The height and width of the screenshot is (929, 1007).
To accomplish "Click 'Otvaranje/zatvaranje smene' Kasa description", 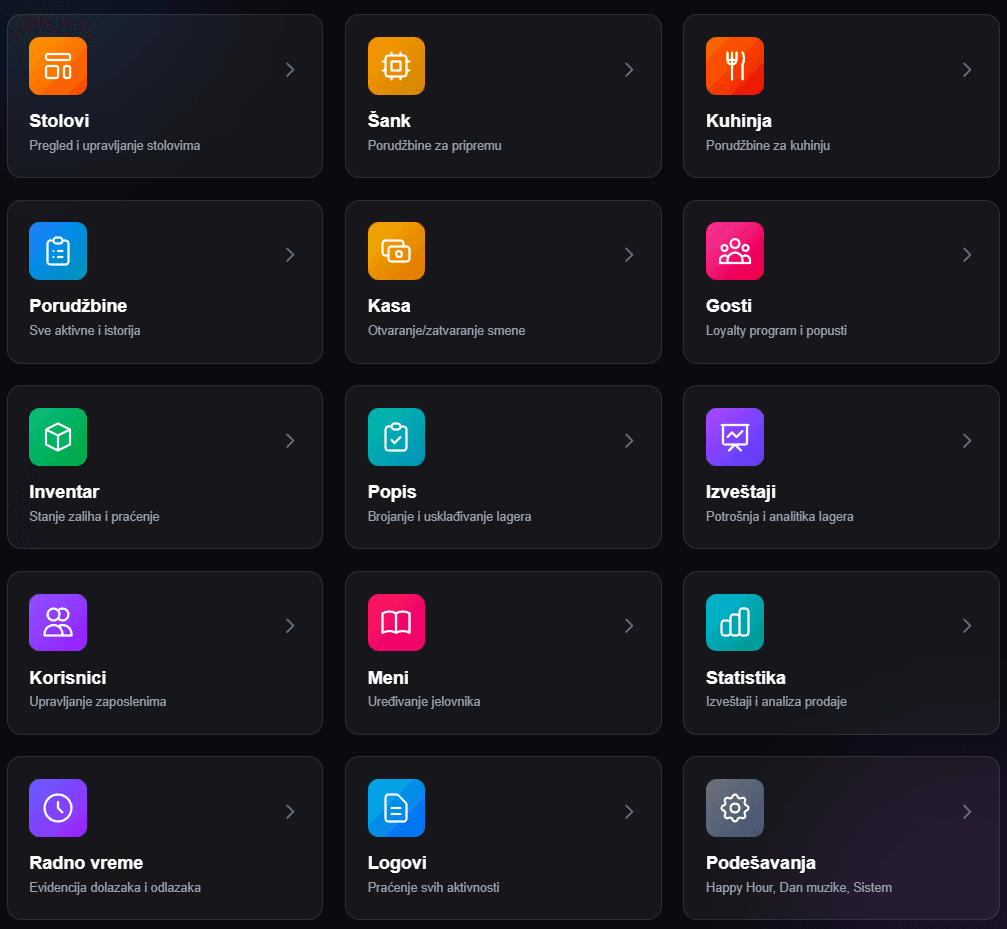I will coord(446,331).
